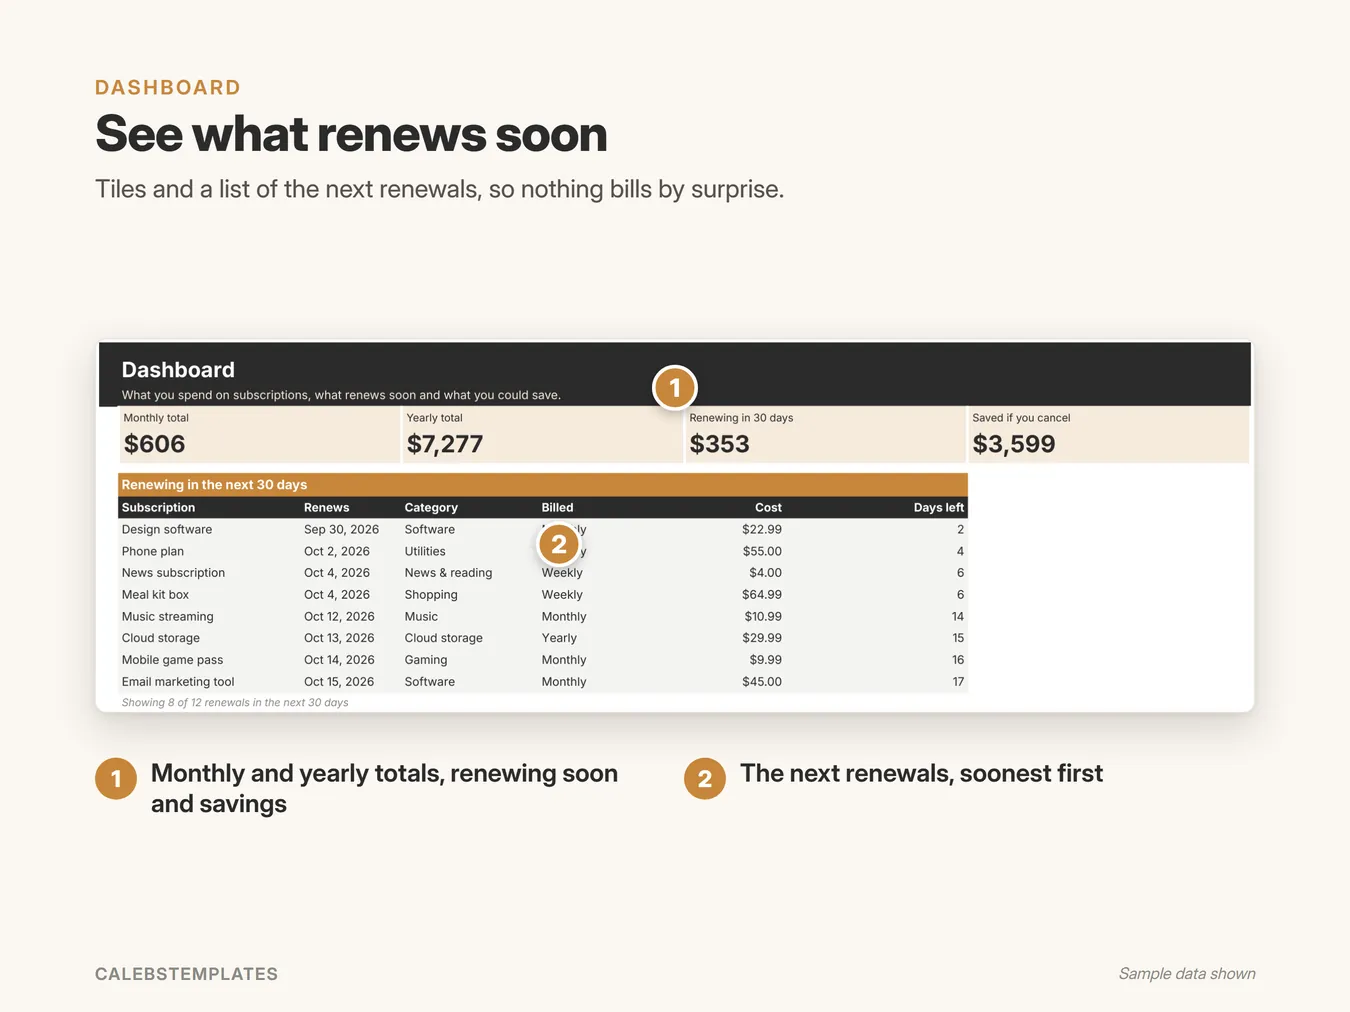The image size is (1350, 1012).
Task: Click the News & reading category cell
Action: point(448,573)
